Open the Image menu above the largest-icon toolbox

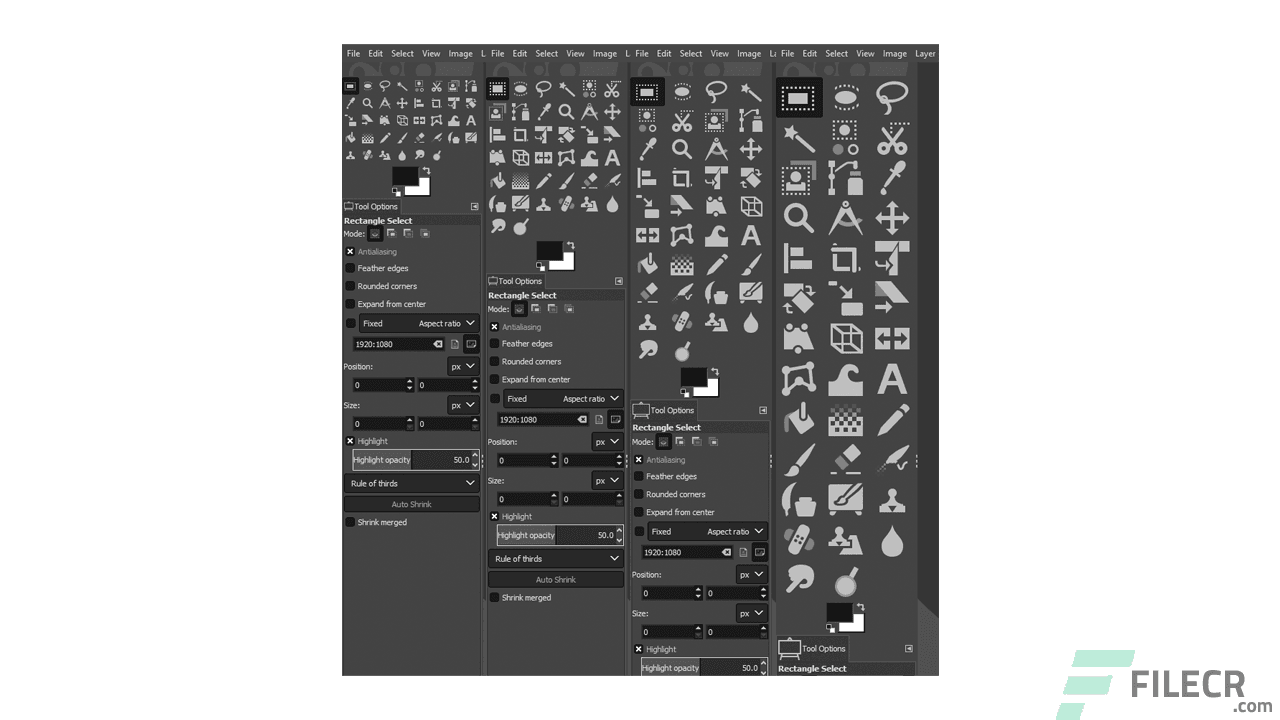895,54
